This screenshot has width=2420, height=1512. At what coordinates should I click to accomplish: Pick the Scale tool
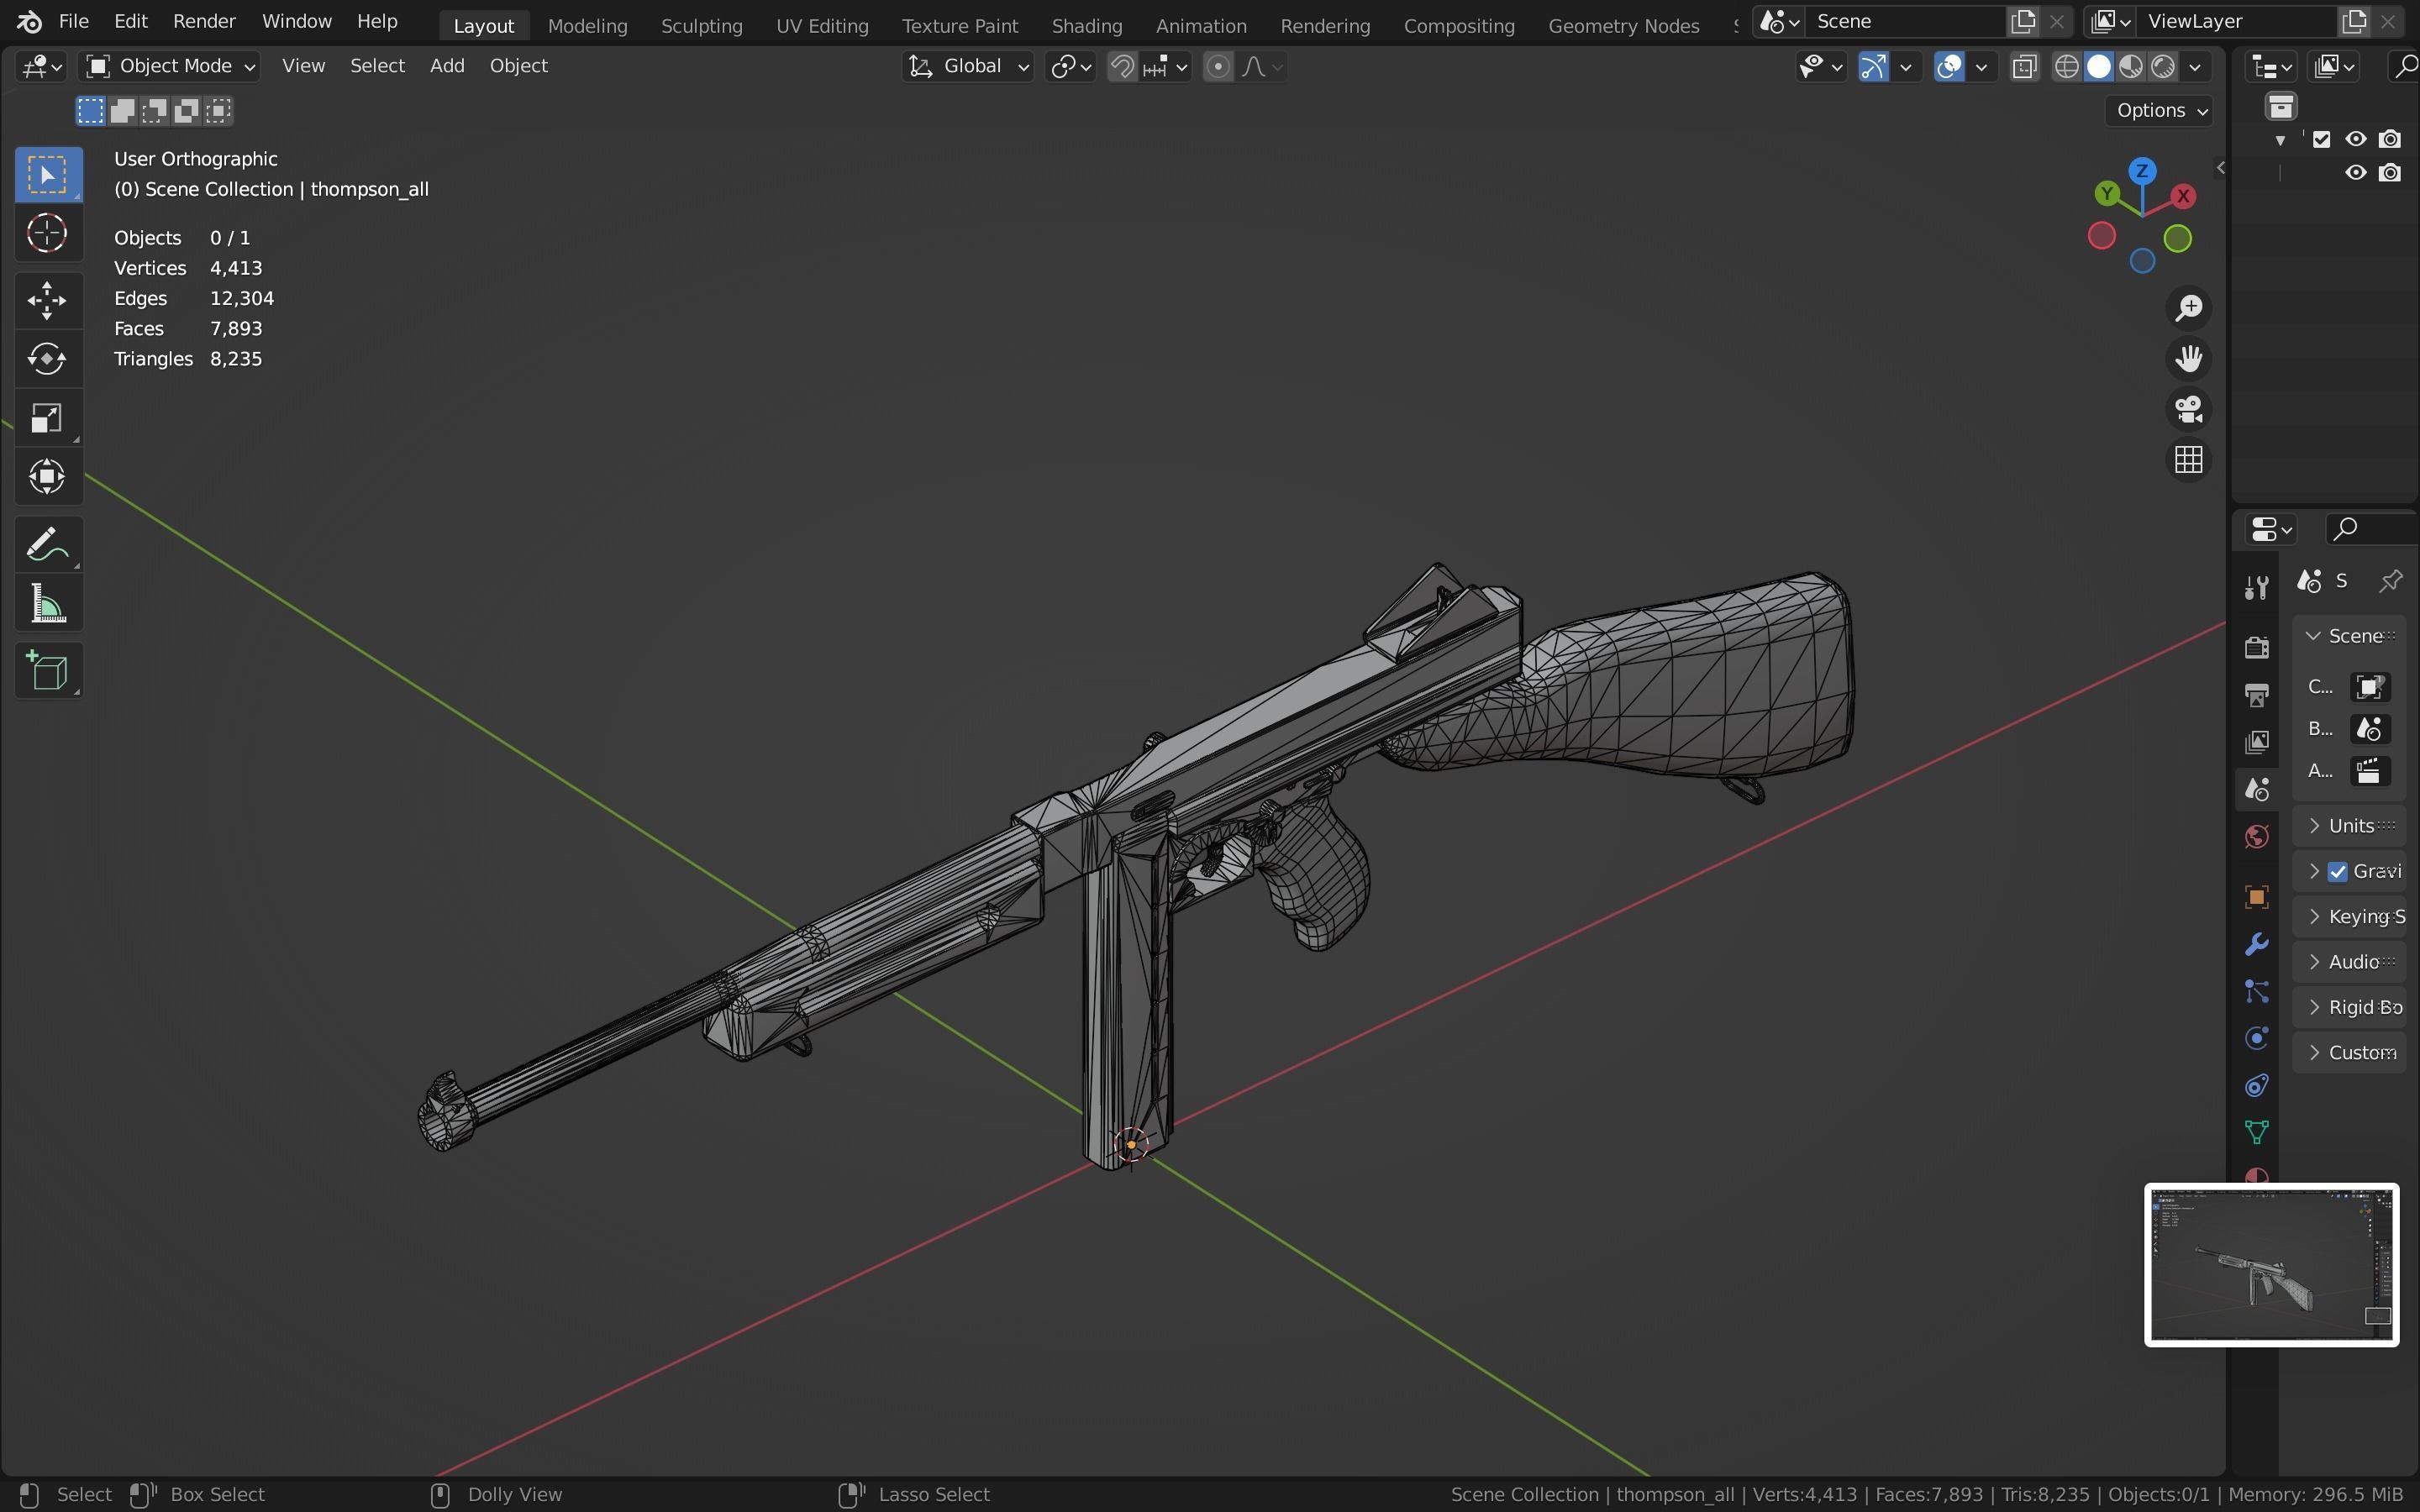click(47, 418)
